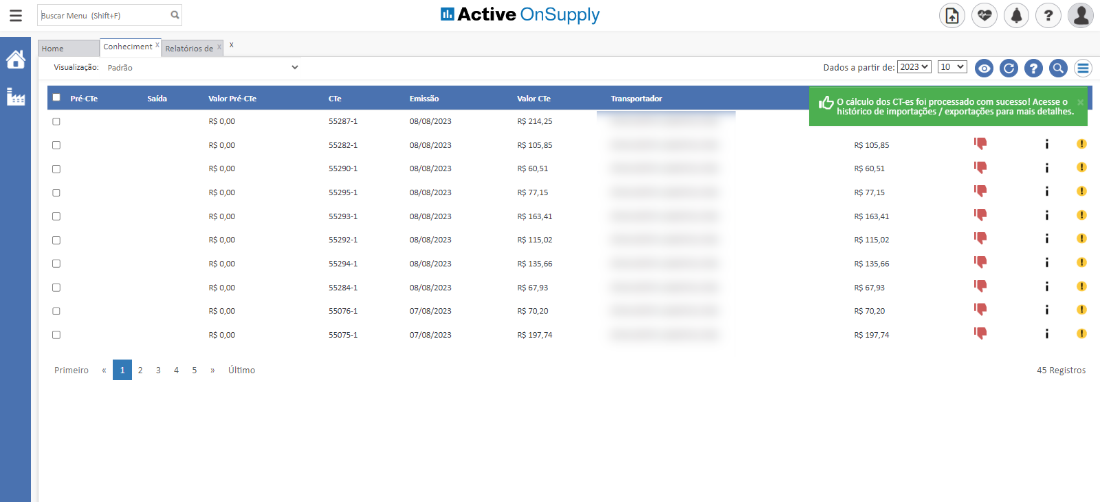
Task: Click the search magnifier in menu search
Action: (175, 15)
